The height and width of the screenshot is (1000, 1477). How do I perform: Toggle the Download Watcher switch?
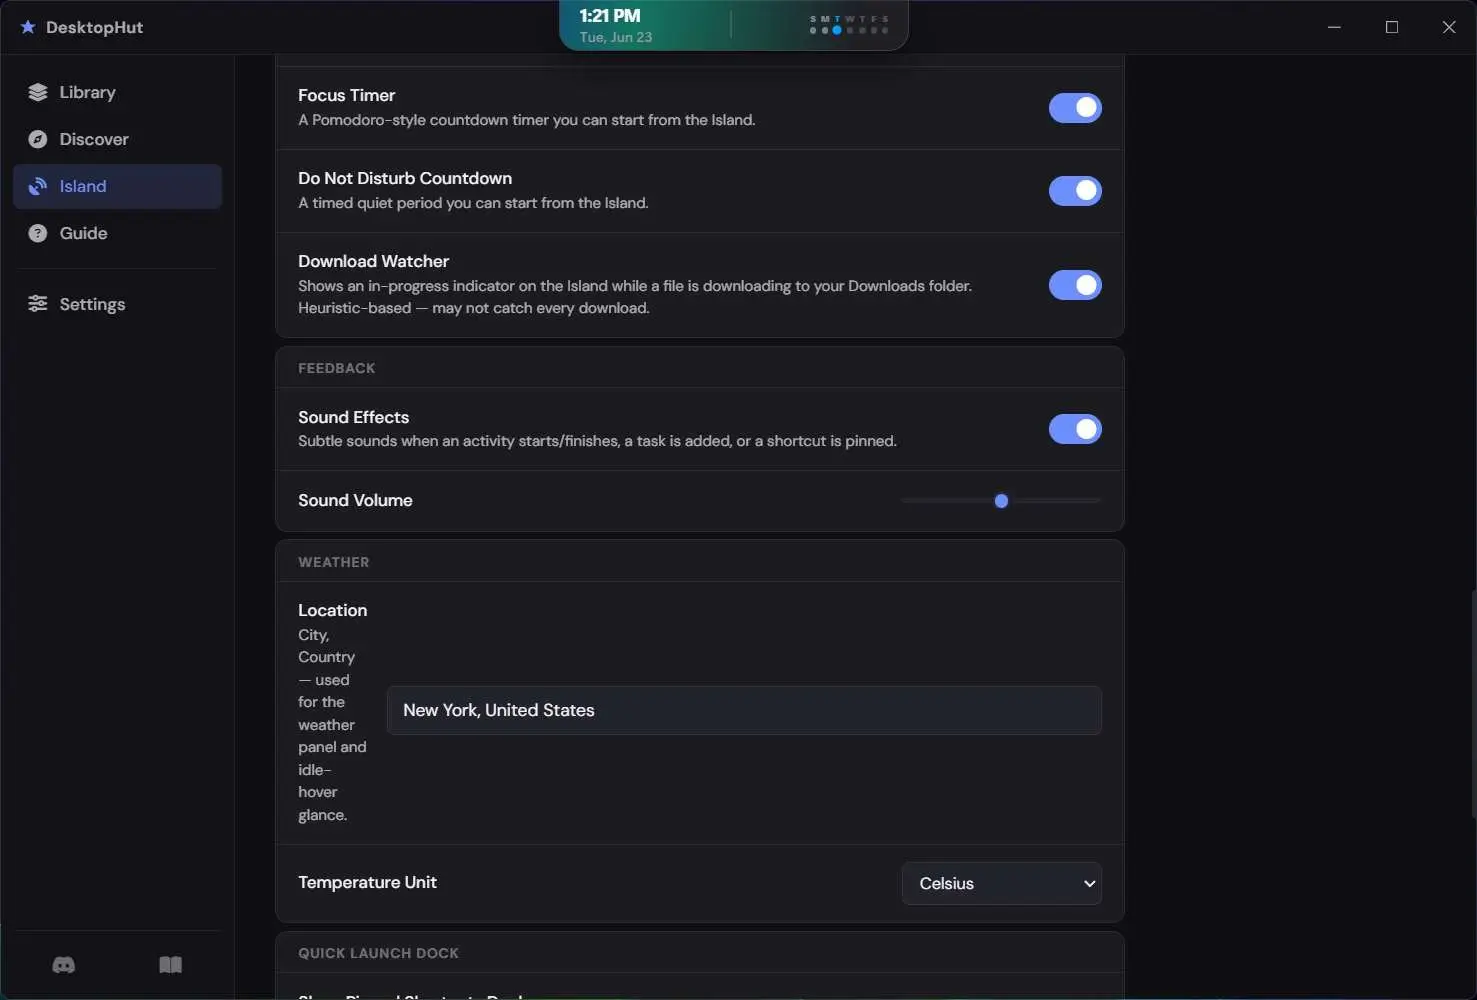1075,285
